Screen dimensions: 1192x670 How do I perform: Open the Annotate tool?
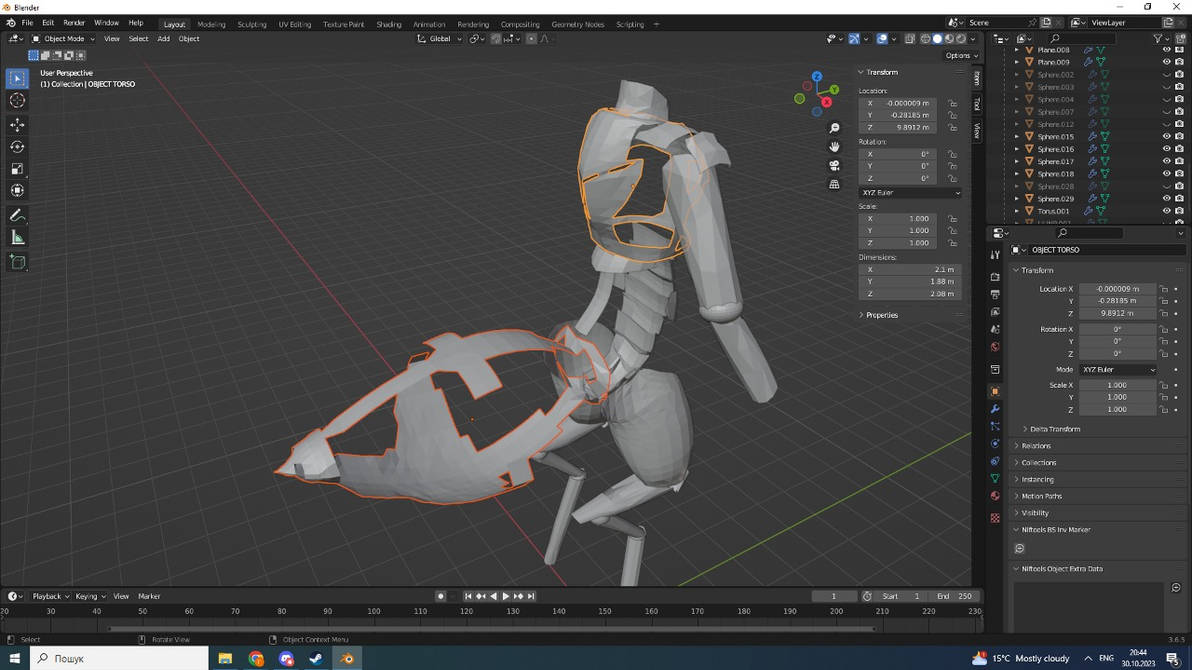[x=16, y=214]
